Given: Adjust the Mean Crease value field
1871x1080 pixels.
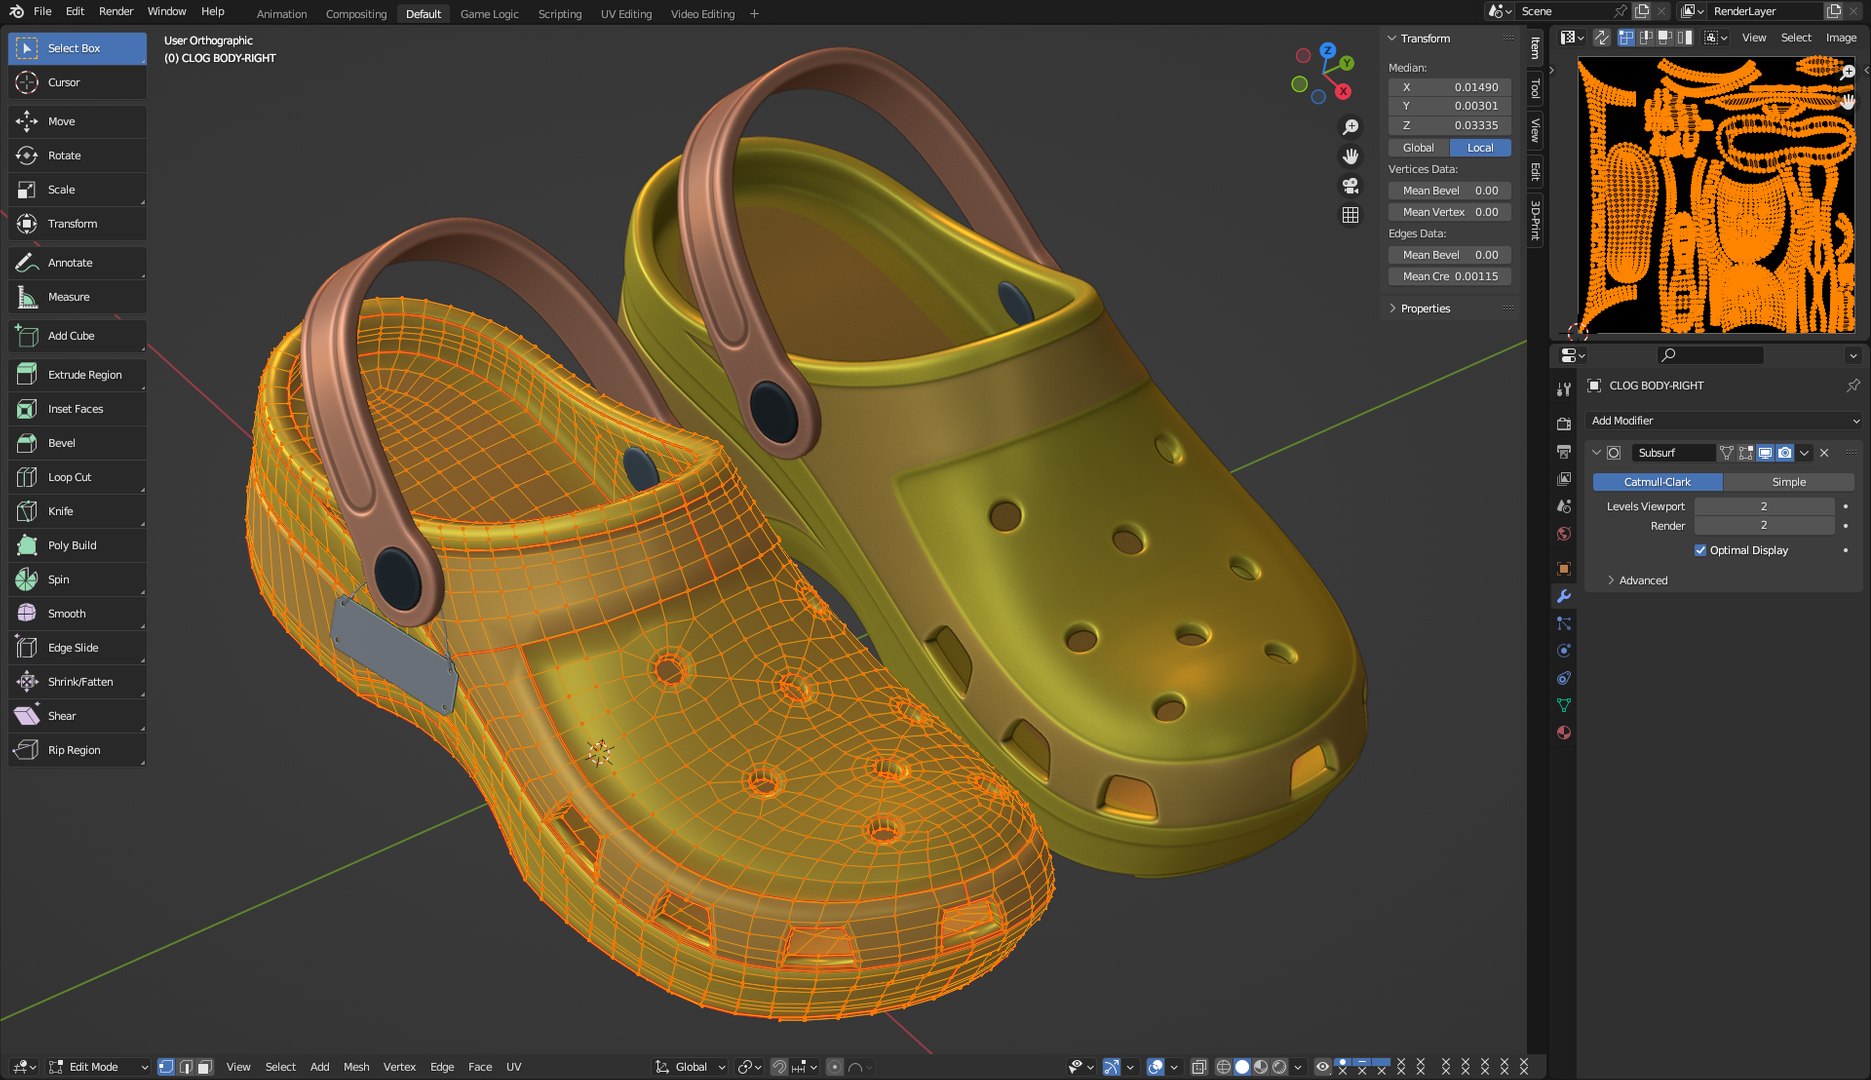Looking at the screenshot, I should (x=1449, y=276).
